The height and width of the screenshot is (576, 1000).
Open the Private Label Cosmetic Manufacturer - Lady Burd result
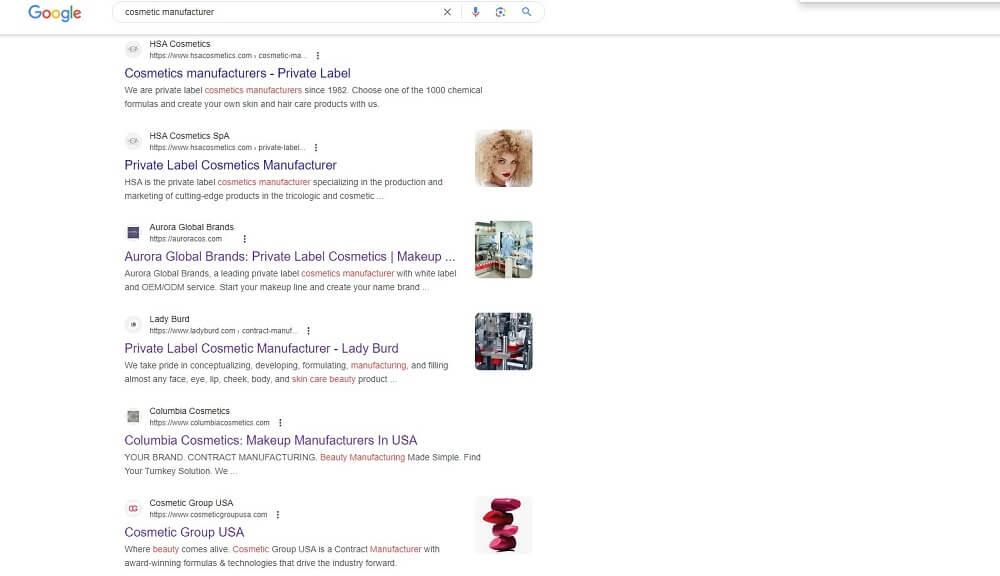pos(261,348)
